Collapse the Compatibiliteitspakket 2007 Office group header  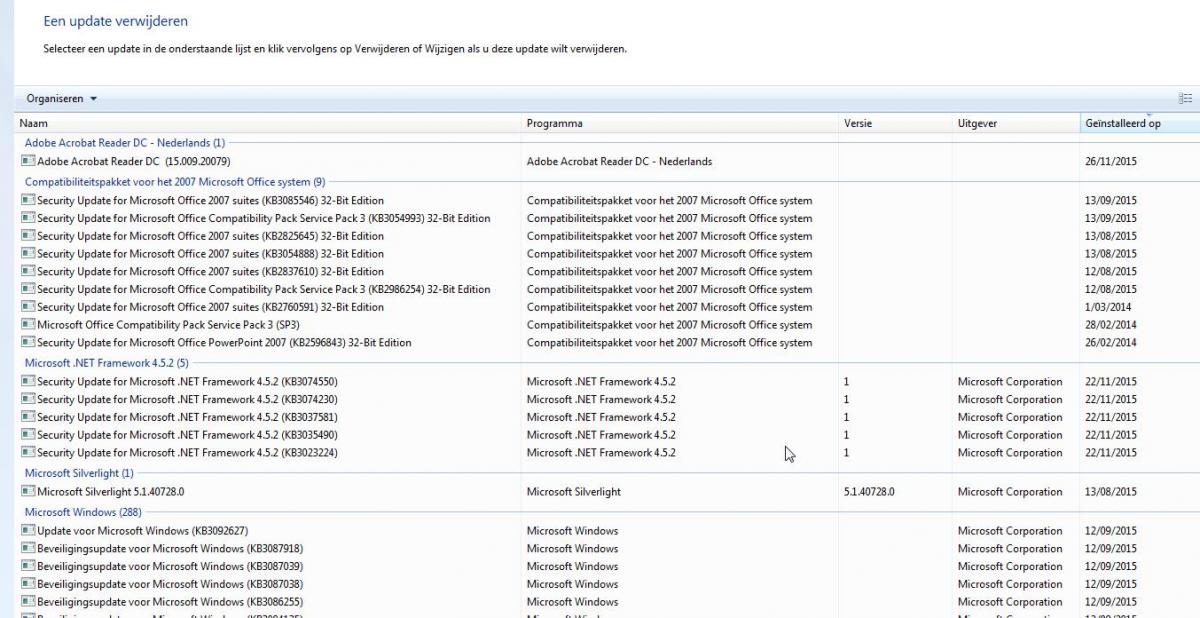pyautogui.click(x=174, y=182)
